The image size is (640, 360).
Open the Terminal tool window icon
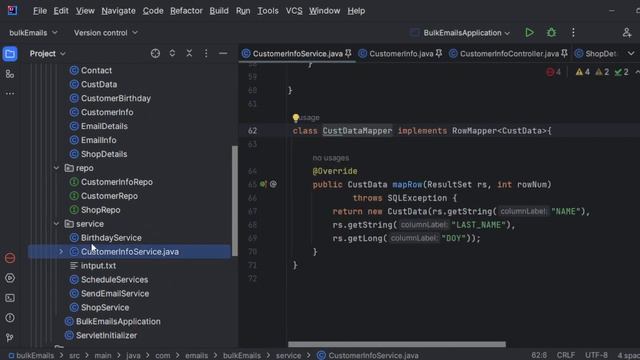click(x=10, y=298)
